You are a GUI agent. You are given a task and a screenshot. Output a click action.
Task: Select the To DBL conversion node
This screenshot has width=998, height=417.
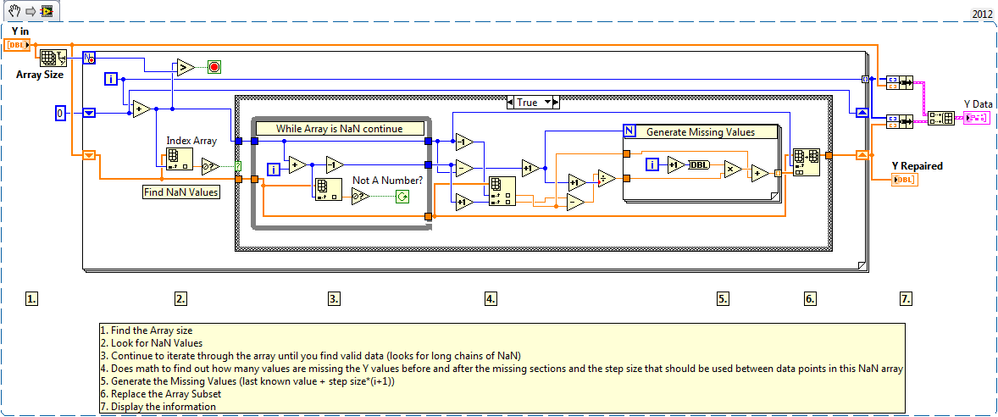pos(699,165)
